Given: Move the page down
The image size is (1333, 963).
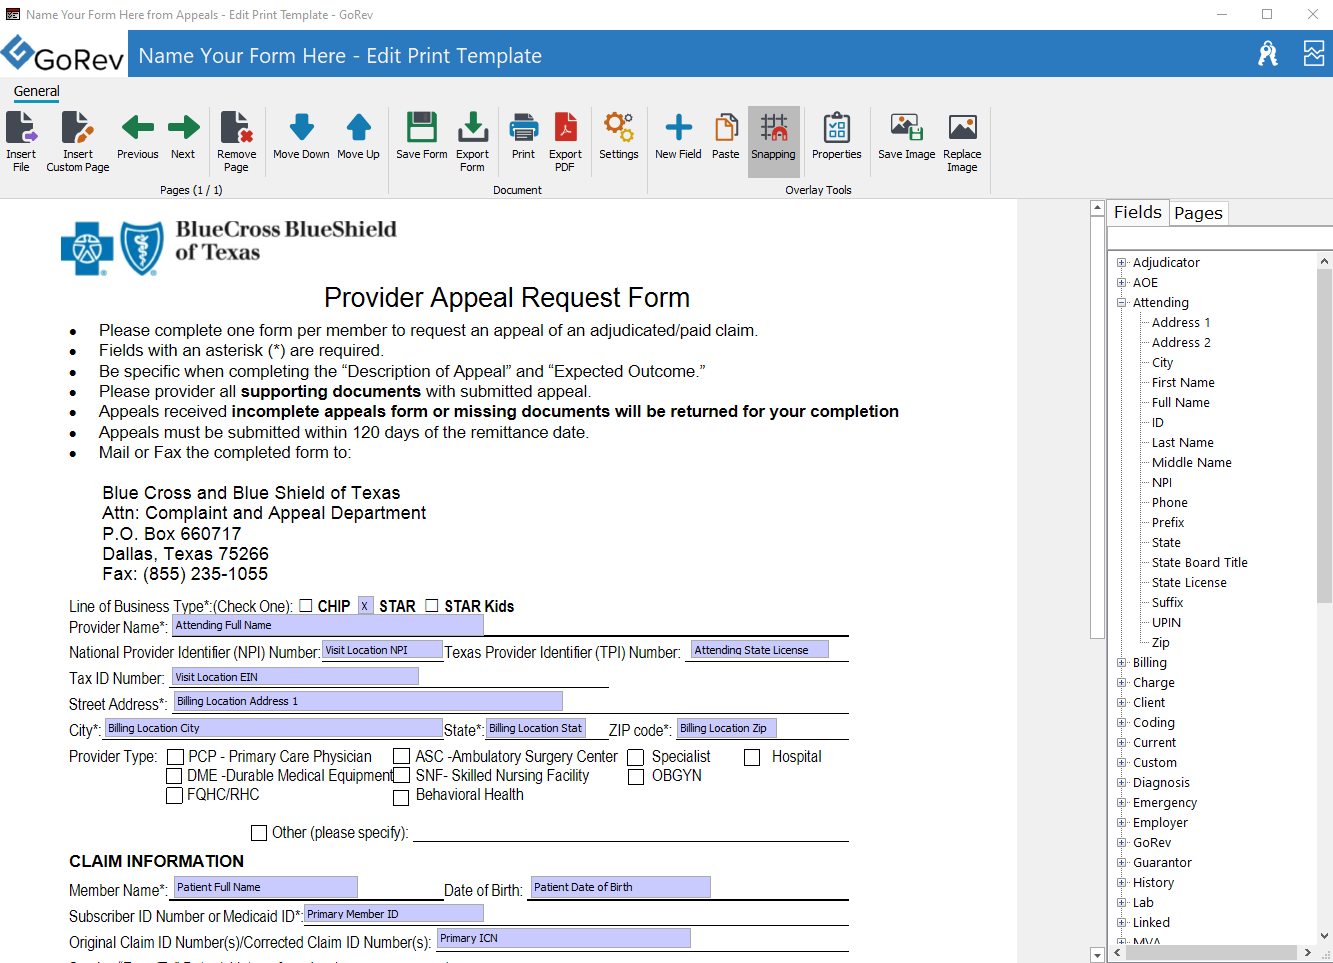Looking at the screenshot, I should [301, 135].
